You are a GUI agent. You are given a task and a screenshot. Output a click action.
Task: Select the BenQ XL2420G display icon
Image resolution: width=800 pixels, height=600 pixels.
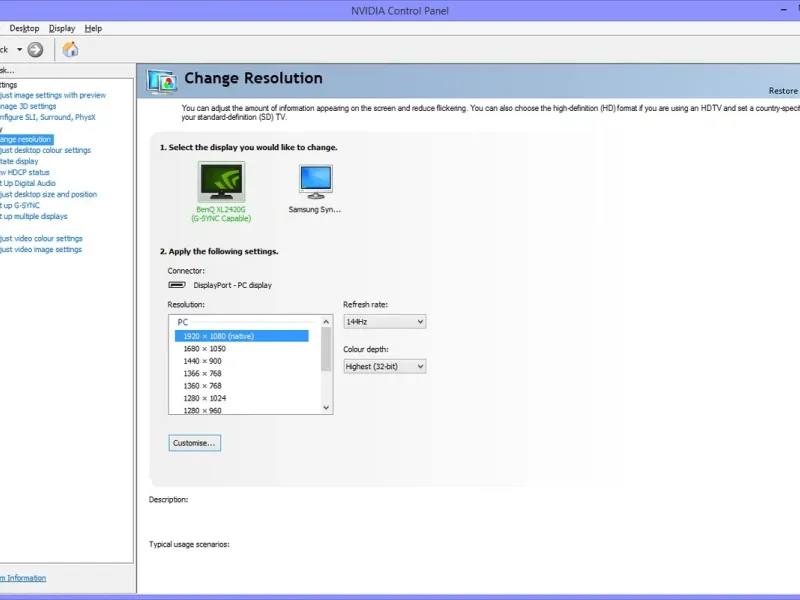(221, 182)
